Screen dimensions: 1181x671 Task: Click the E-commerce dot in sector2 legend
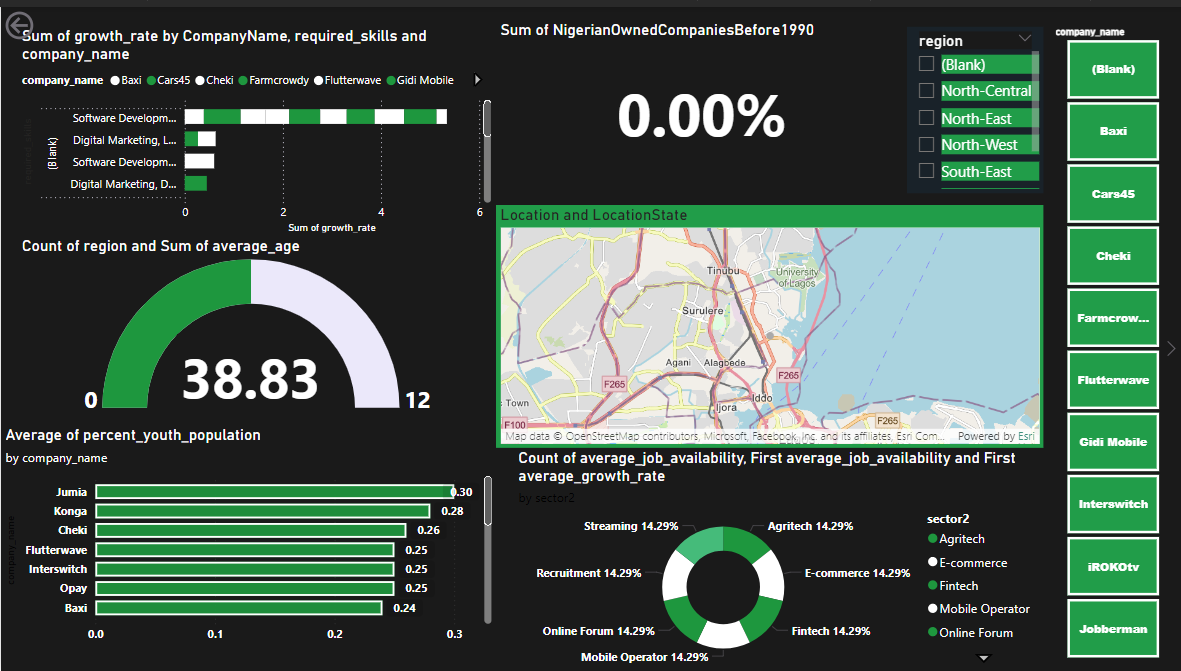coord(932,563)
